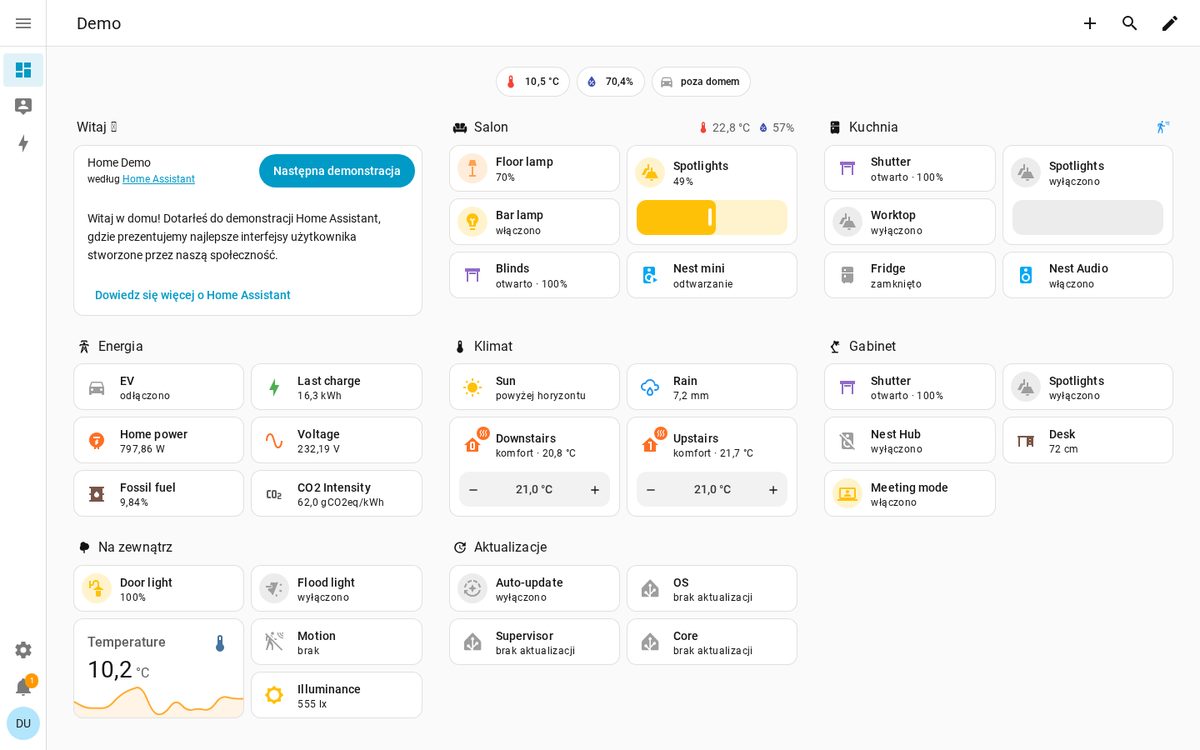Toggle Kuchnia Spotlights light icon
The height and width of the screenshot is (750, 1200).
click(x=1026, y=173)
